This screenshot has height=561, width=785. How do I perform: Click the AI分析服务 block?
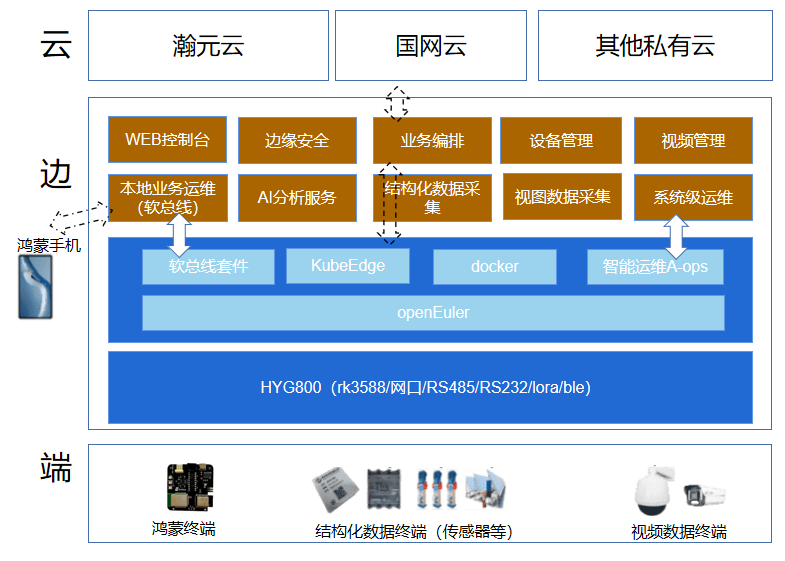(297, 198)
